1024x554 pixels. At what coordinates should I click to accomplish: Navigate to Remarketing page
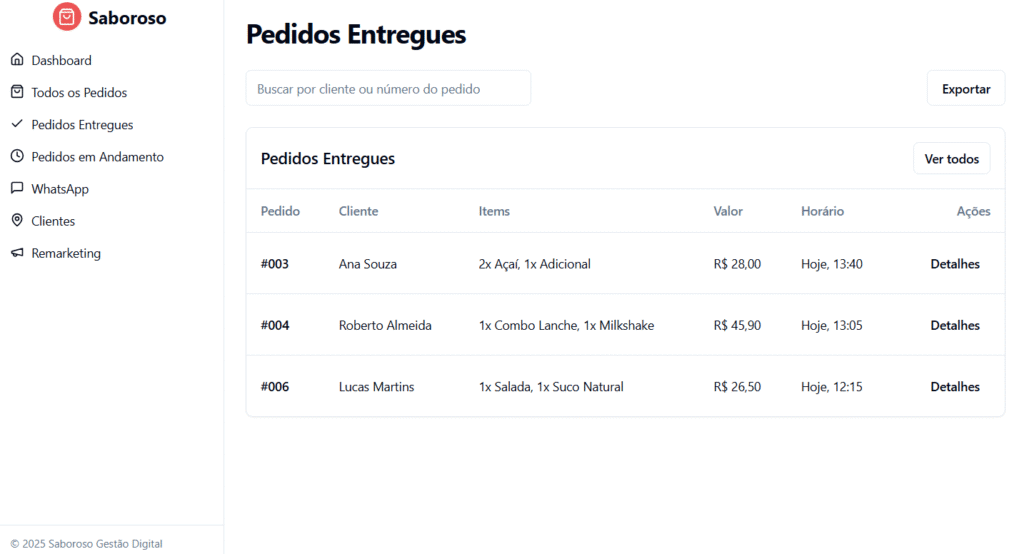tap(66, 253)
